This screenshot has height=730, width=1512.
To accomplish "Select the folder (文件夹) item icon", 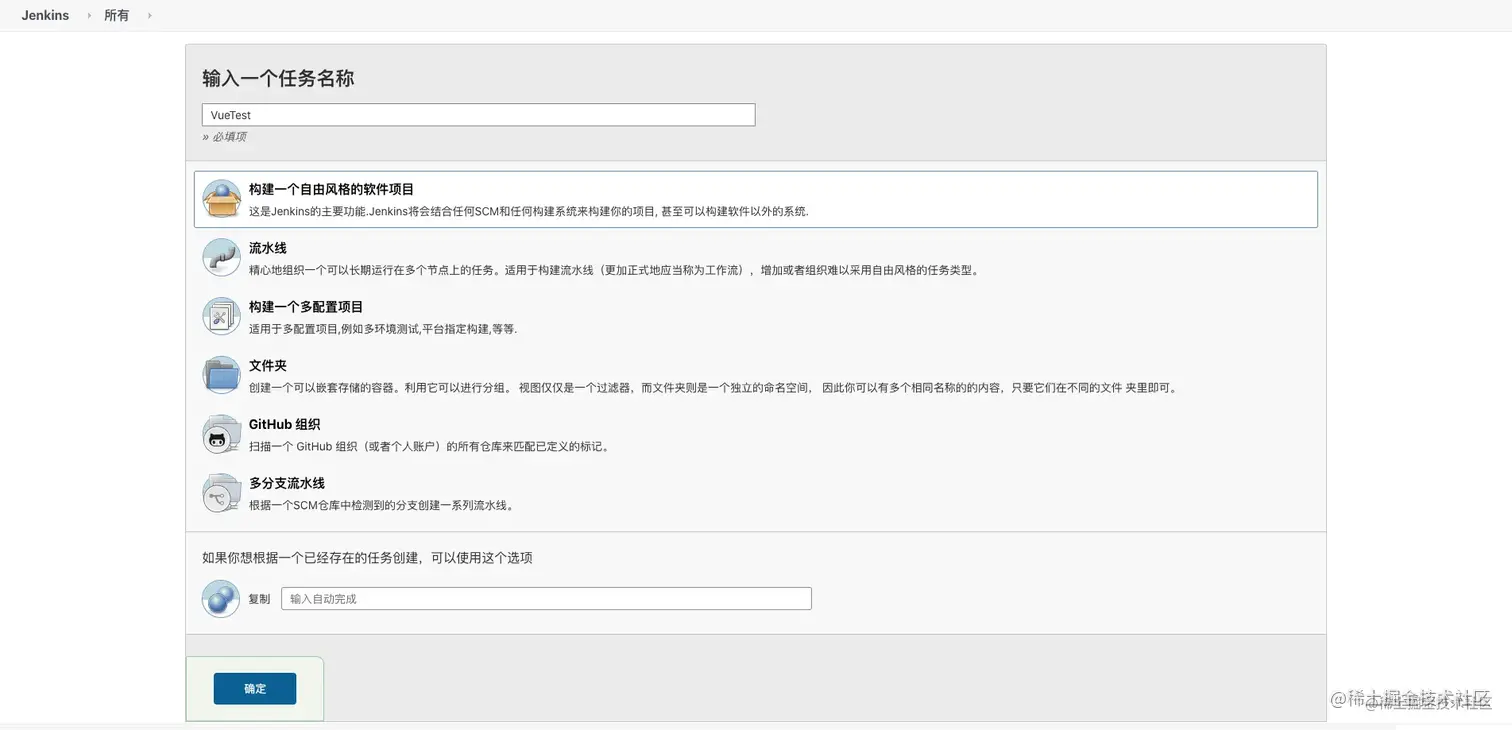I will coord(221,375).
